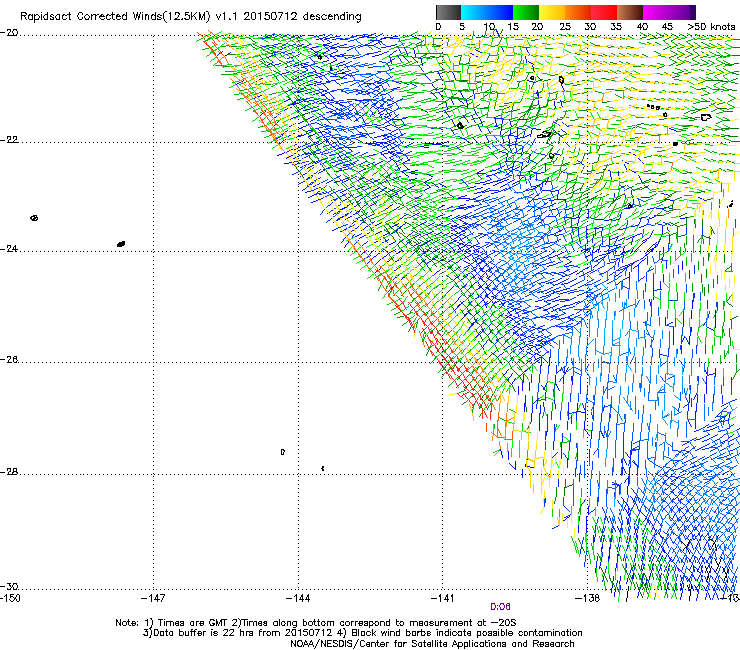Click the longitude label -144
740x650 pixels.
[298, 599]
